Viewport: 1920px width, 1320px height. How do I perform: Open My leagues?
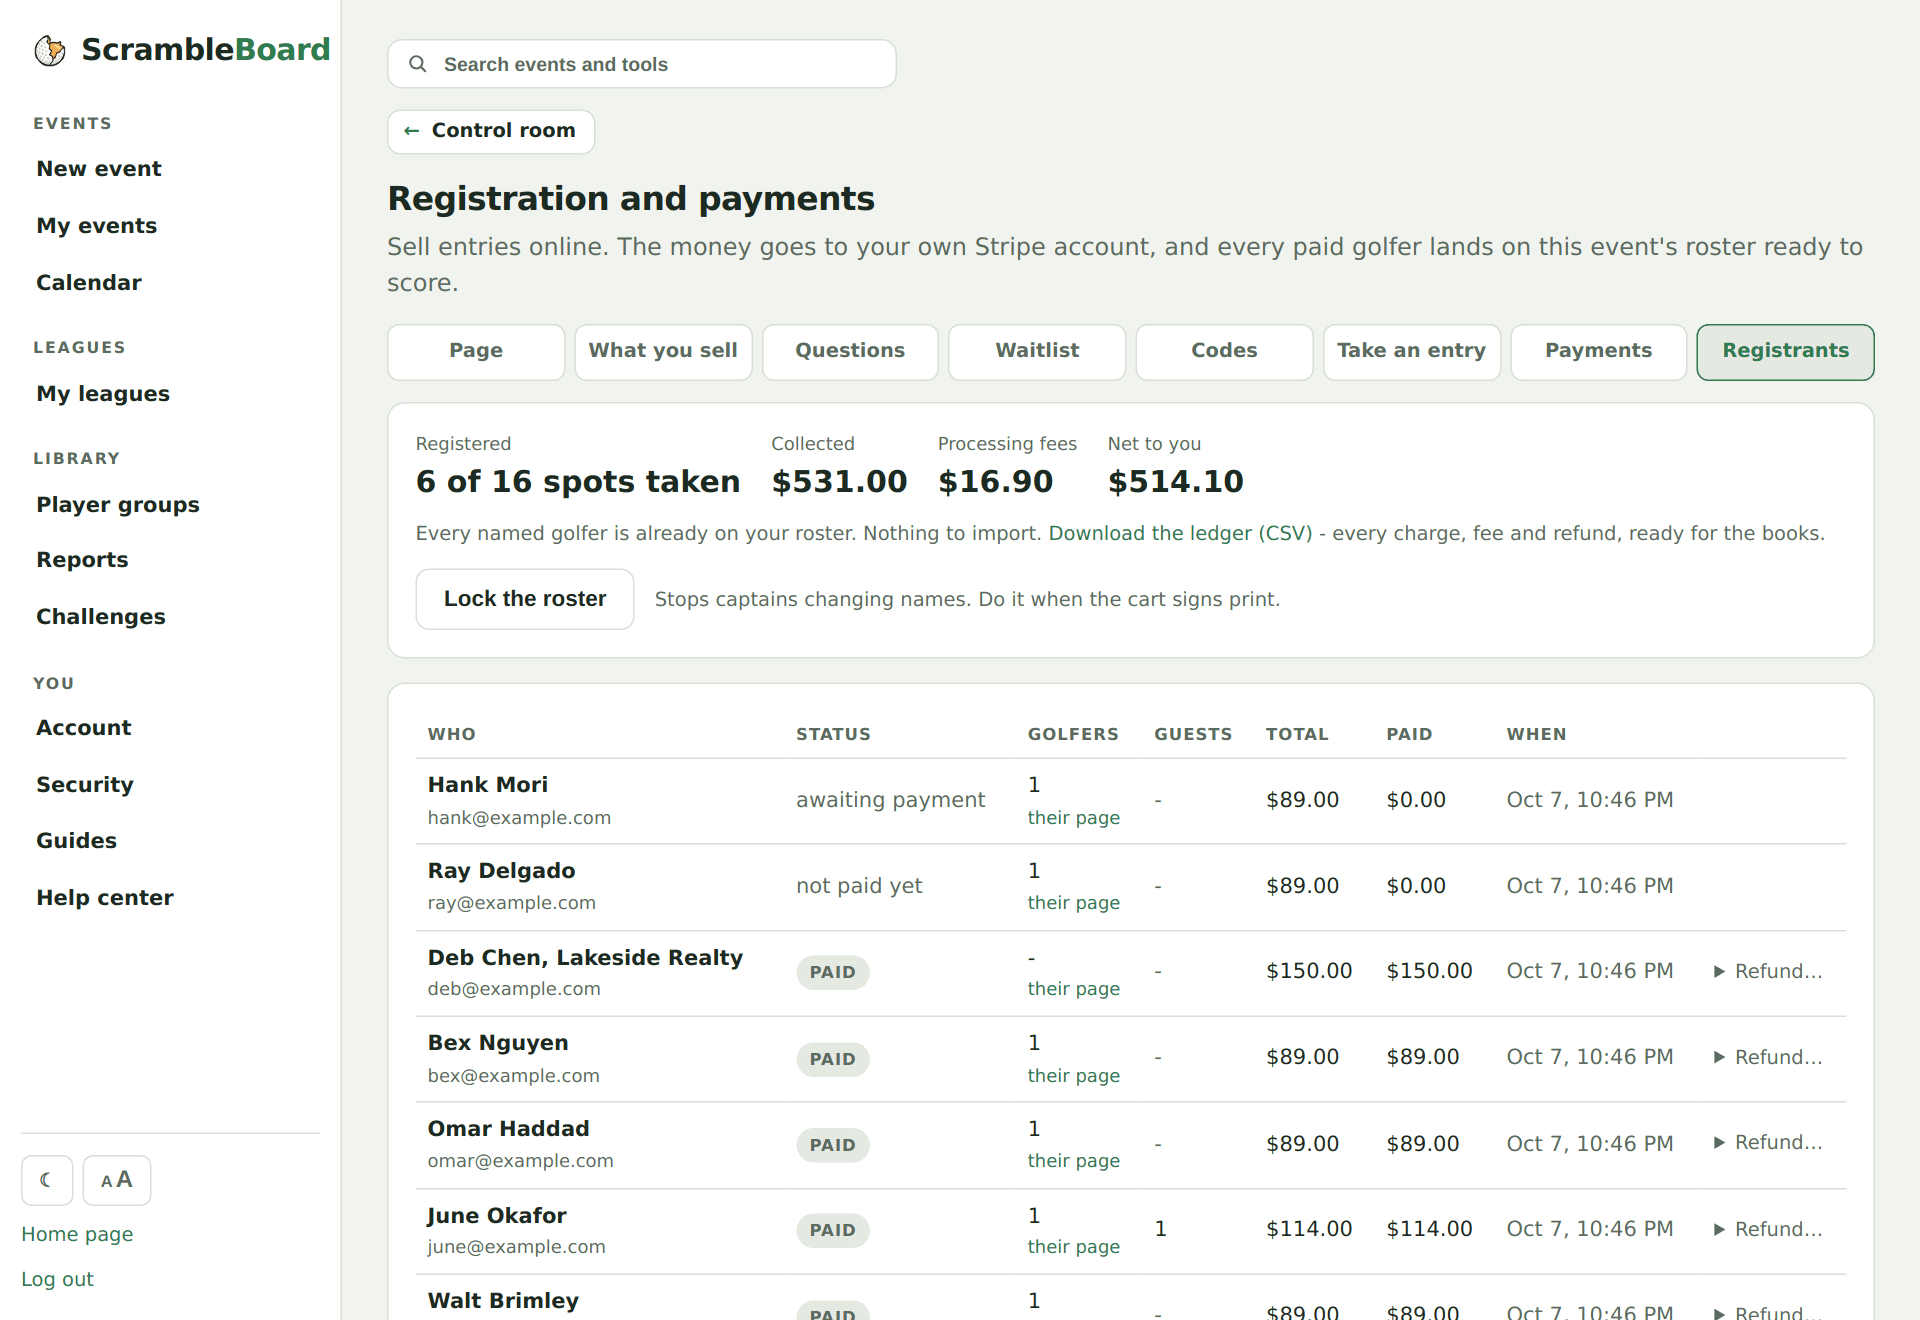(103, 394)
